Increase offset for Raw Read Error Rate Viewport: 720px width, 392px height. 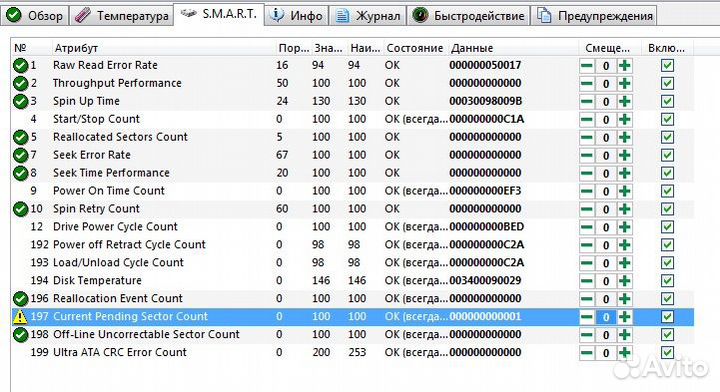tap(624, 66)
